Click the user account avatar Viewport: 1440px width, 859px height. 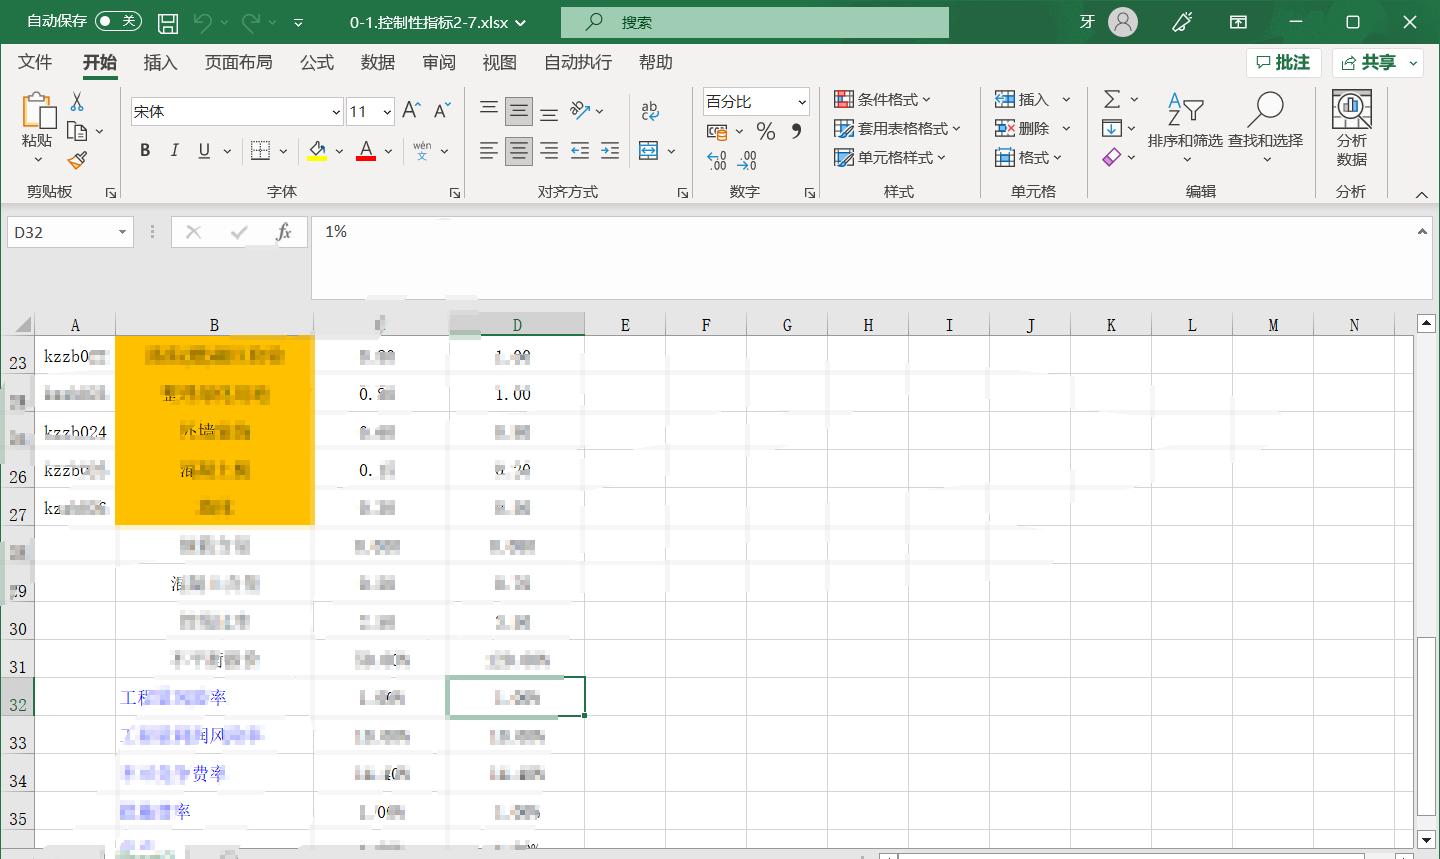point(1124,22)
